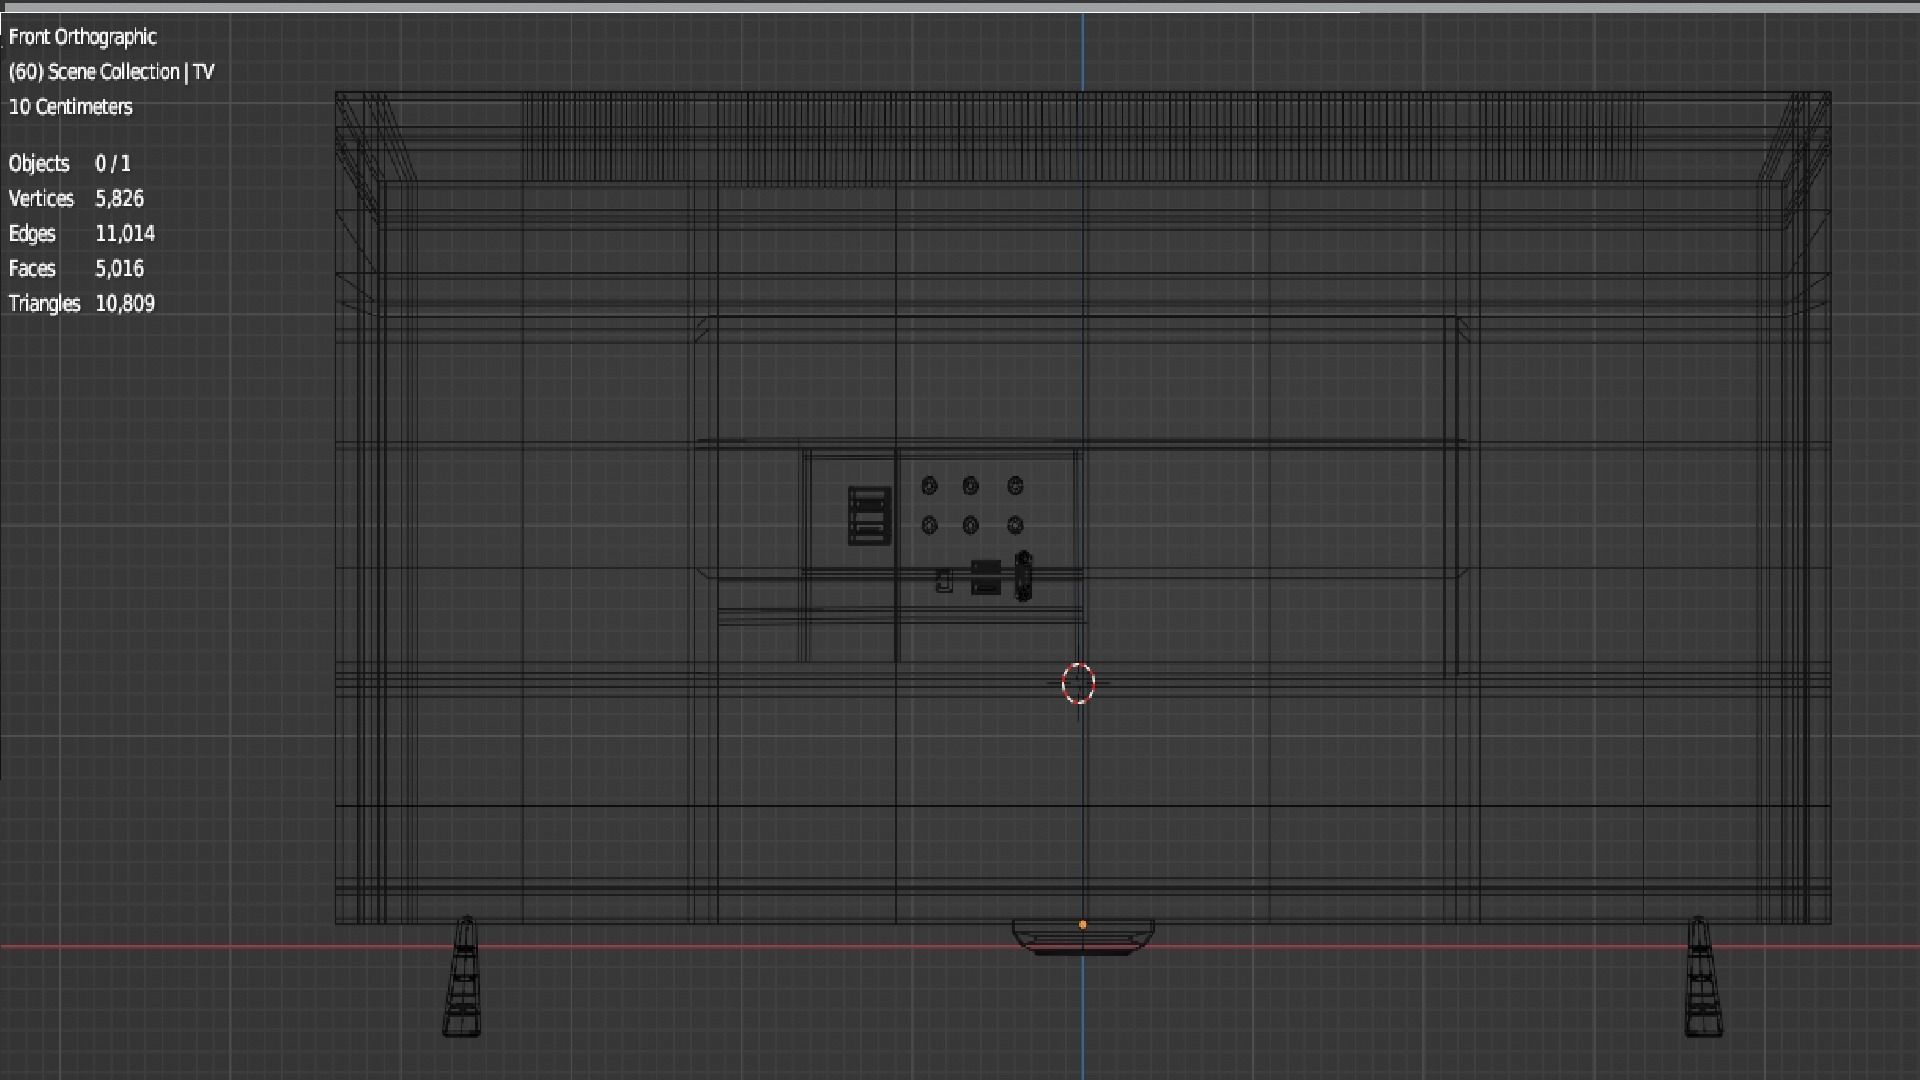Viewport: 1920px width, 1080px height.
Task: Click the small square port left of rectangular ports
Action: (x=944, y=581)
